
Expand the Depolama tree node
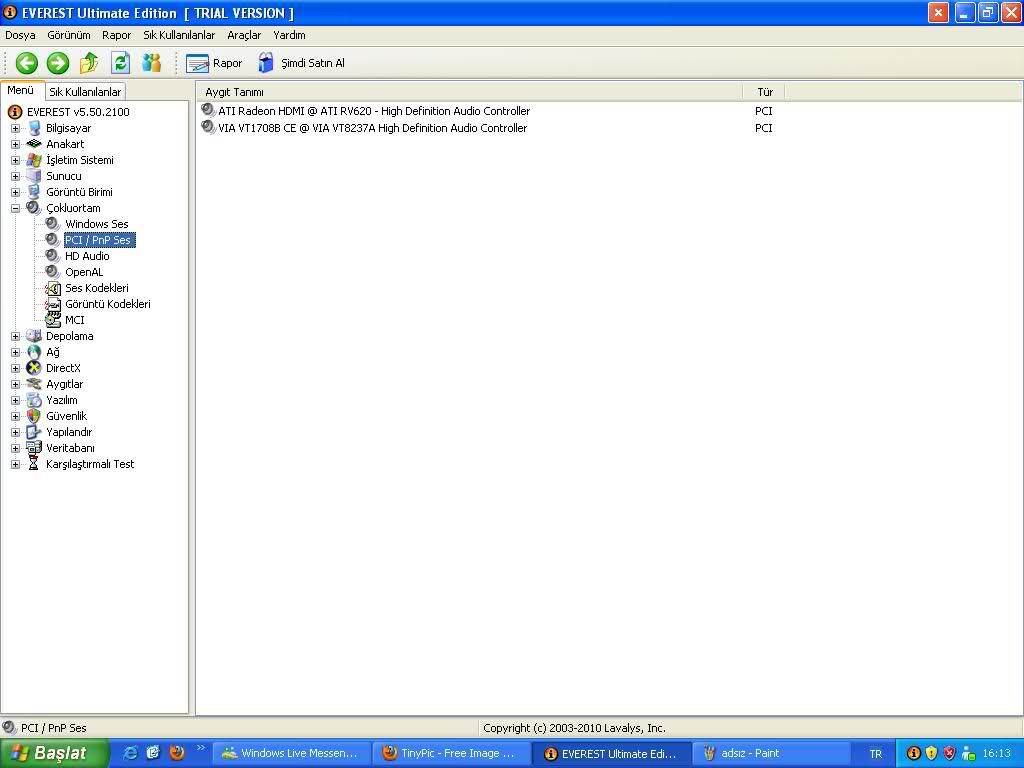(15, 336)
